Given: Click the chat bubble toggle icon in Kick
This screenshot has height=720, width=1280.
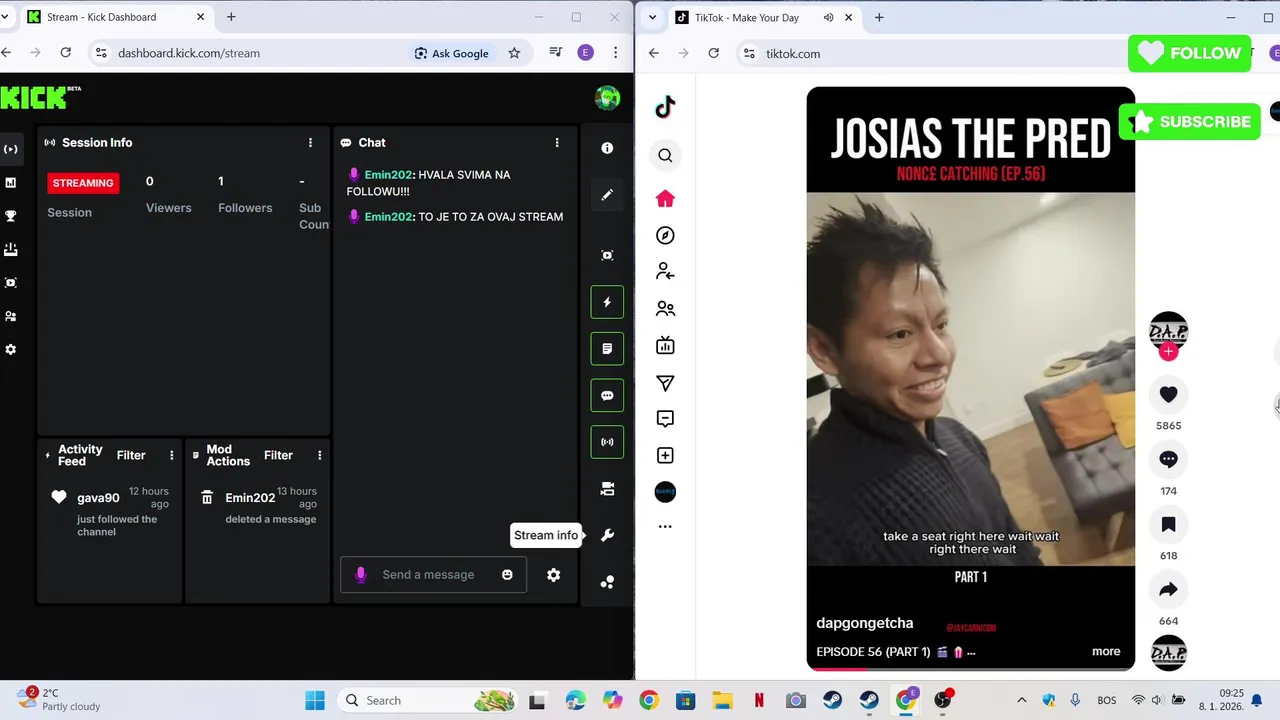Looking at the screenshot, I should pyautogui.click(x=607, y=396).
